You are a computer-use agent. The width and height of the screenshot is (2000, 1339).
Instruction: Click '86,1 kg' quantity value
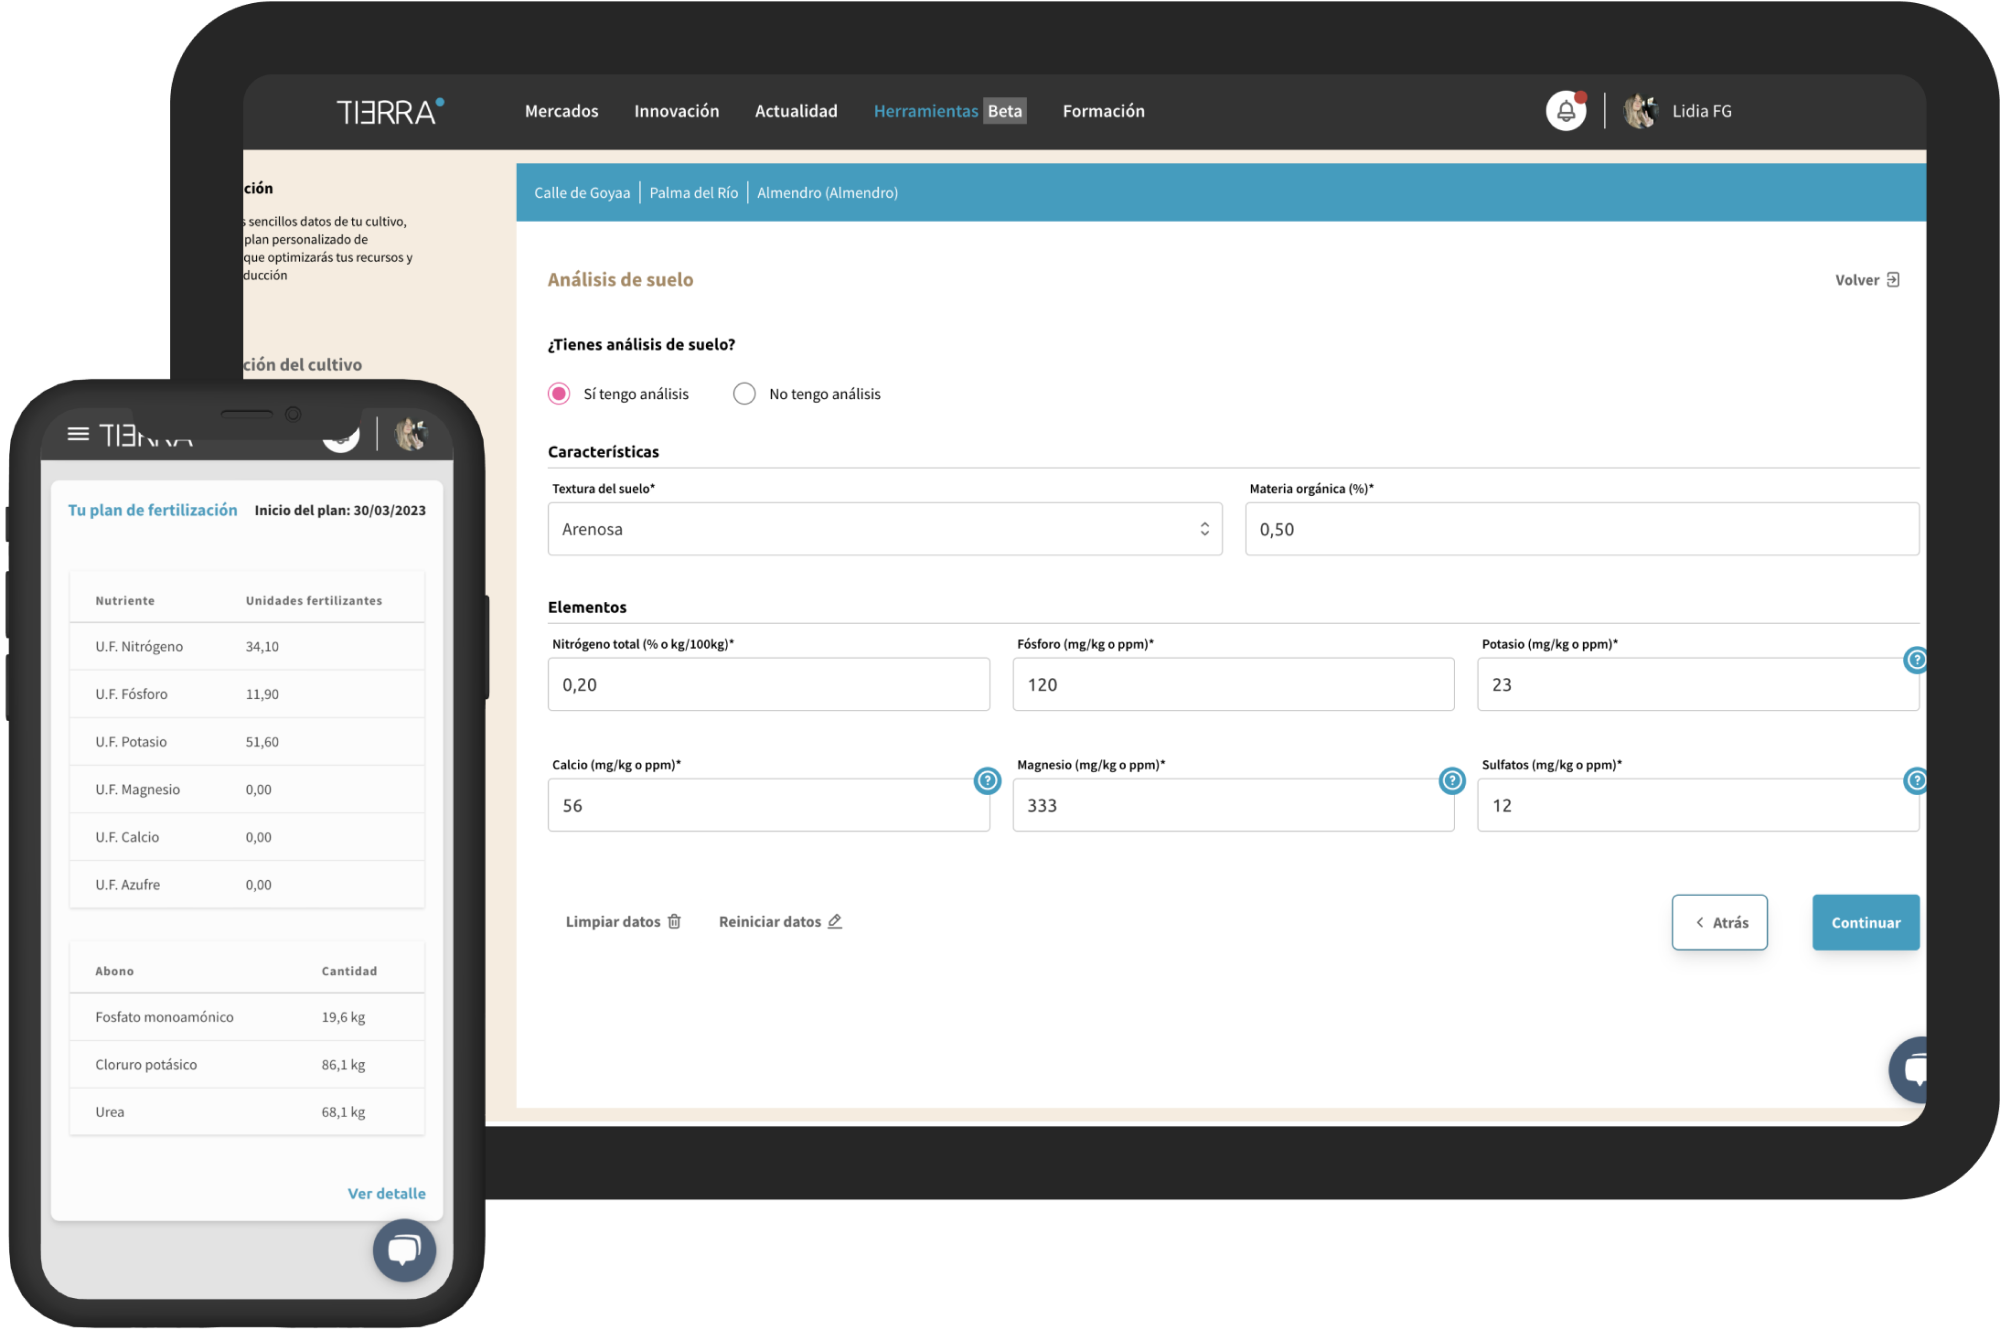(x=343, y=1065)
